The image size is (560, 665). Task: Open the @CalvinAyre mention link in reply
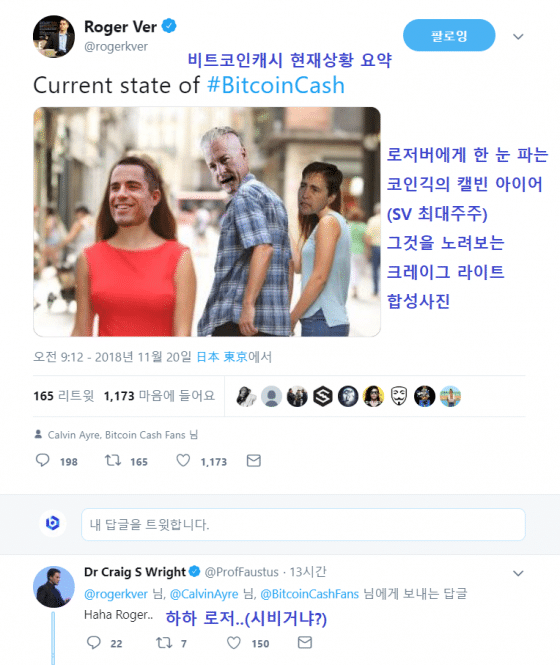[204, 594]
